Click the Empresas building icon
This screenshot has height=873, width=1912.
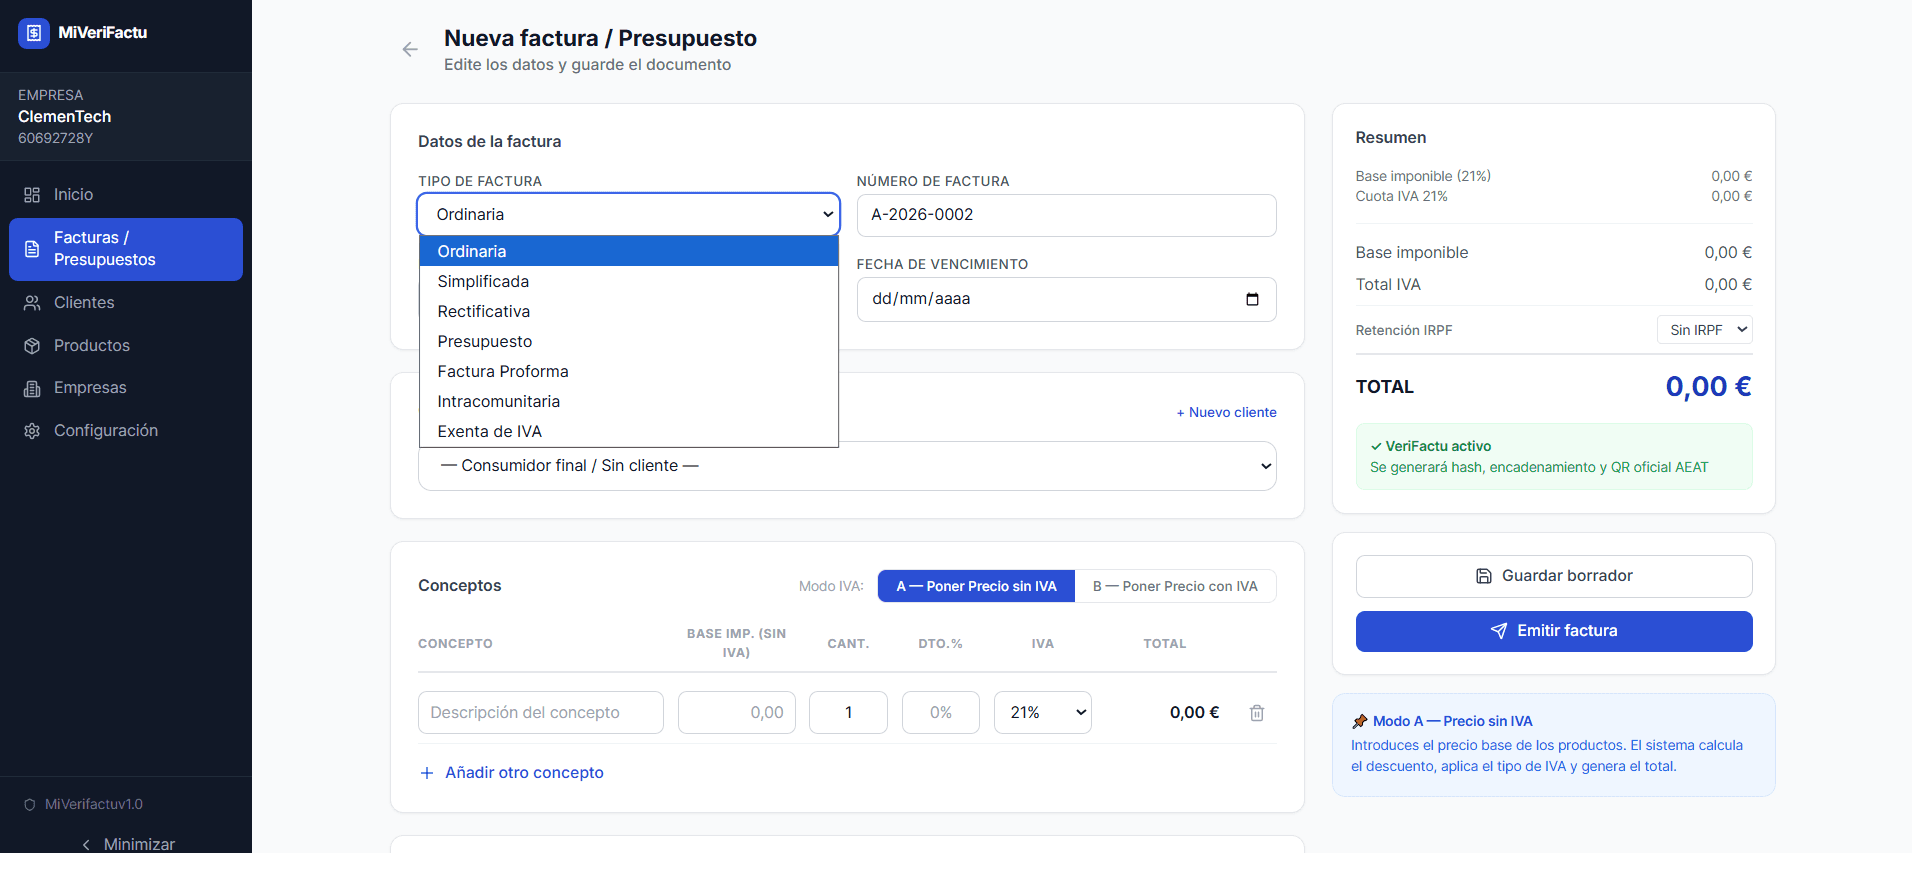pos(32,388)
